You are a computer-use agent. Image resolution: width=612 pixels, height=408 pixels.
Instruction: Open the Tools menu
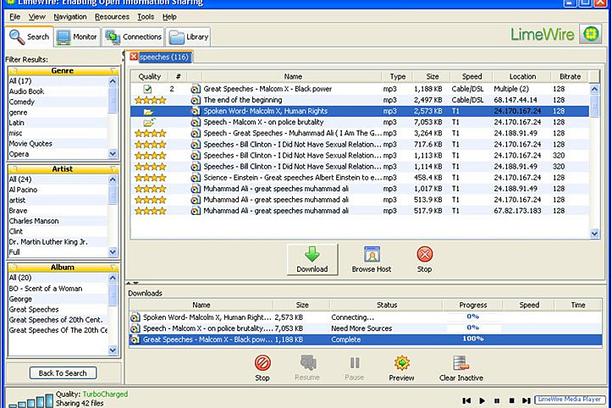(x=146, y=17)
